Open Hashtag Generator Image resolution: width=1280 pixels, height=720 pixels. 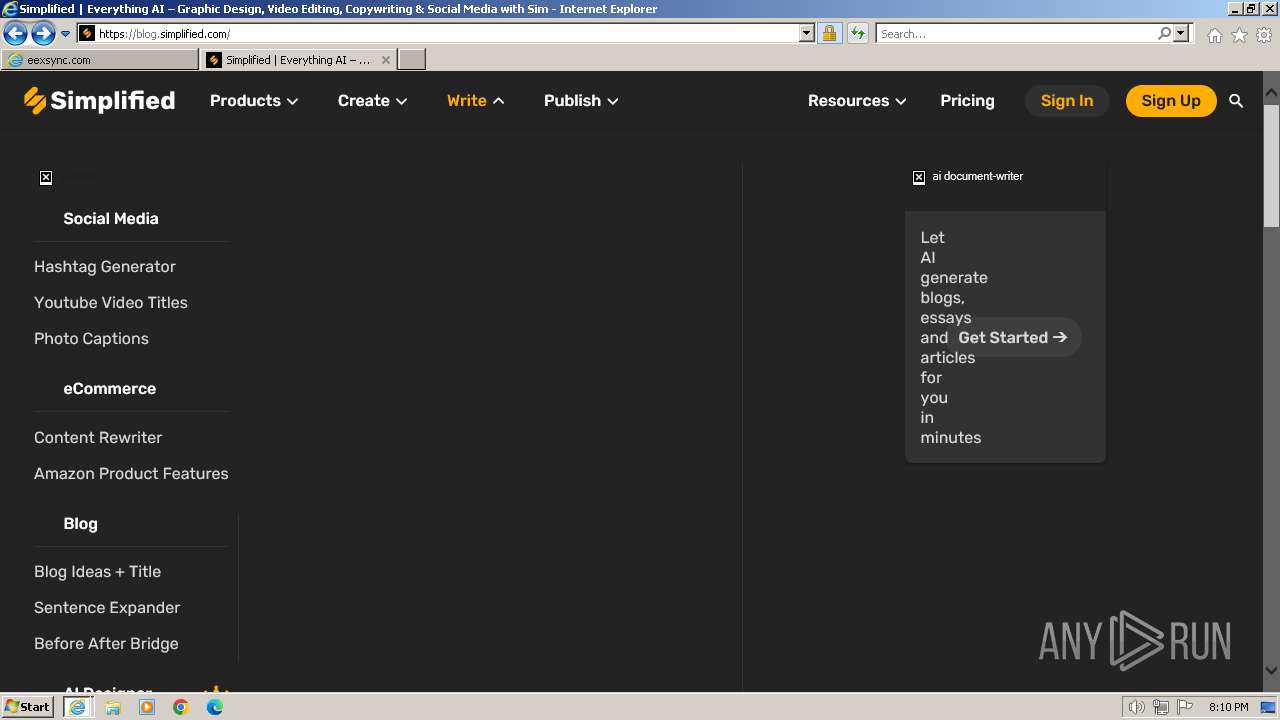tap(105, 267)
